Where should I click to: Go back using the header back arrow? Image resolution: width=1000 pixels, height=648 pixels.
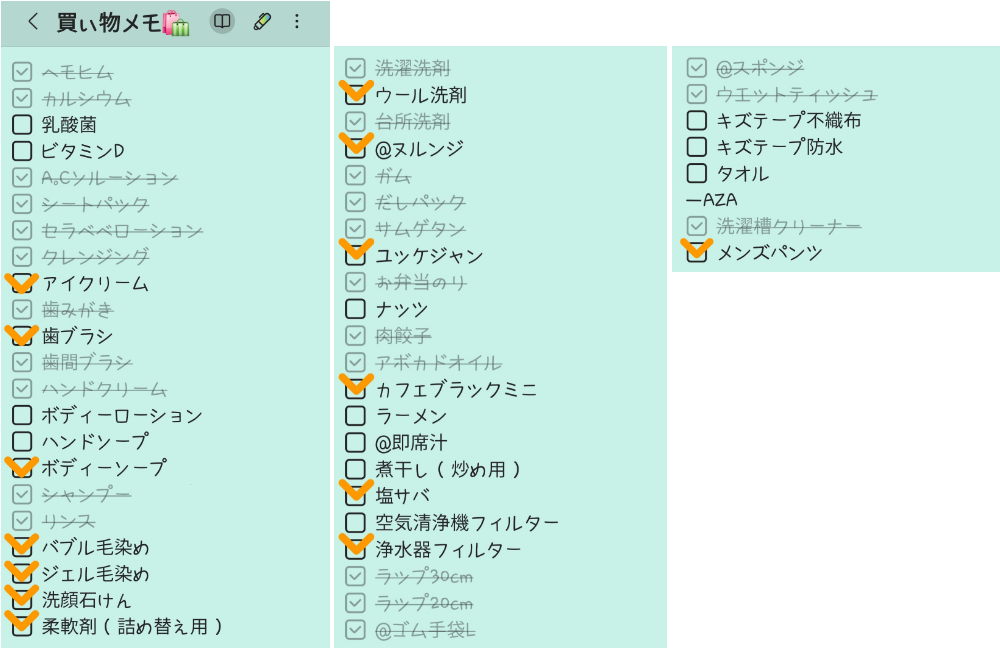[33, 22]
